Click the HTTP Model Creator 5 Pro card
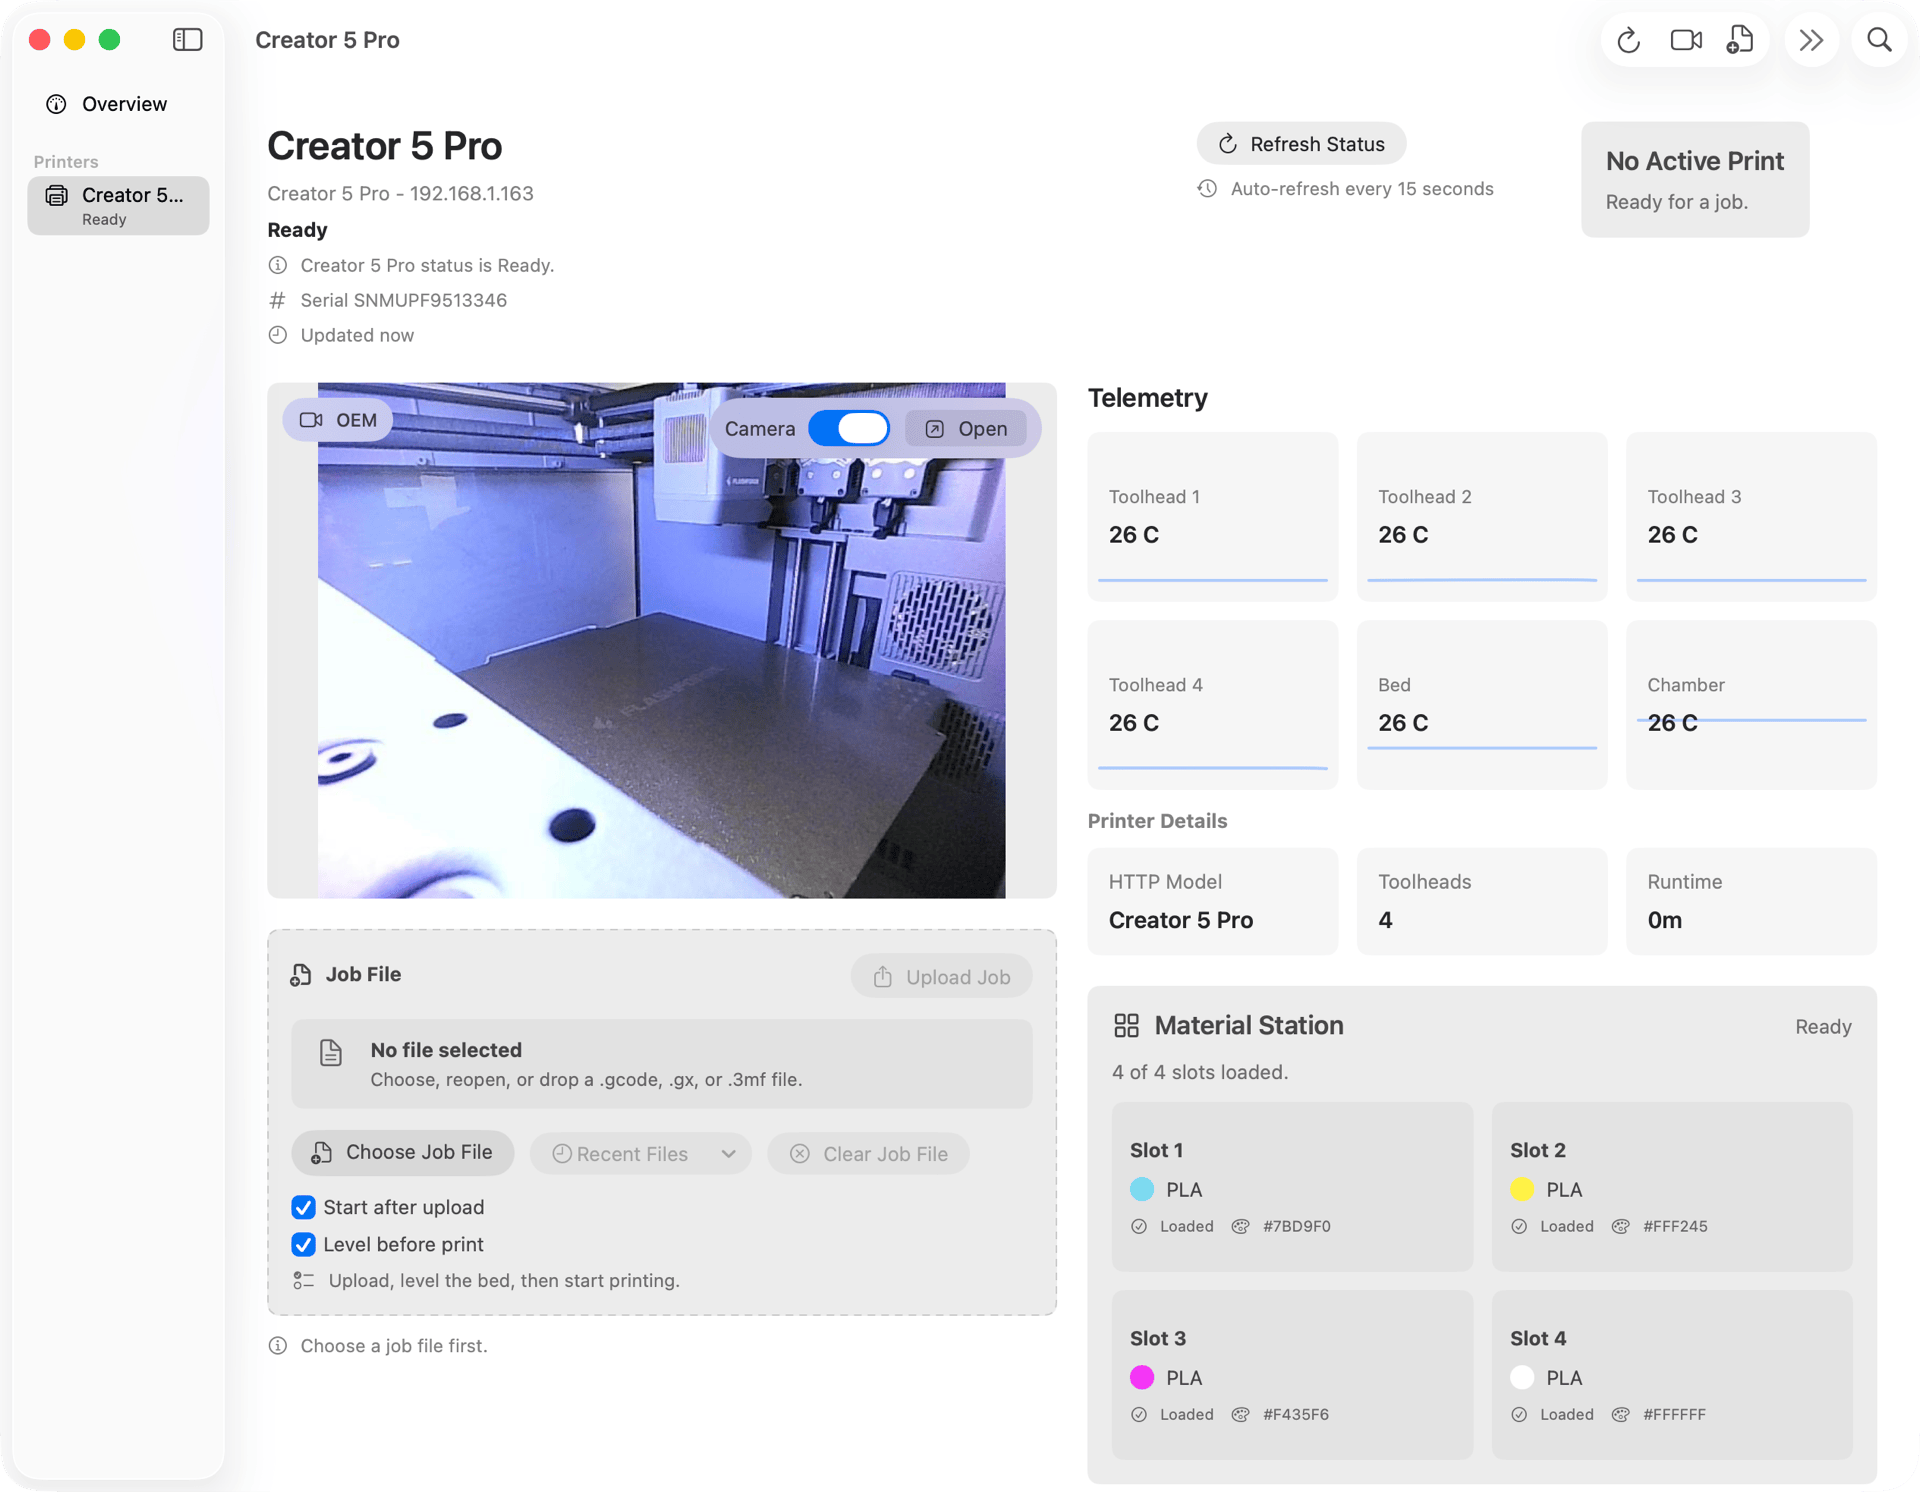The height and width of the screenshot is (1492, 1920). coord(1213,902)
